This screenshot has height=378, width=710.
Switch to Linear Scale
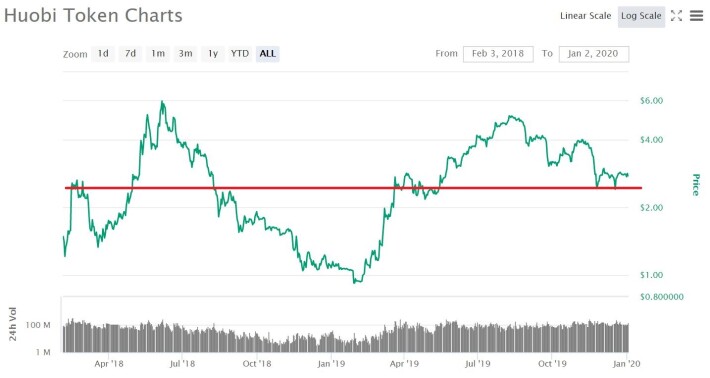(585, 16)
